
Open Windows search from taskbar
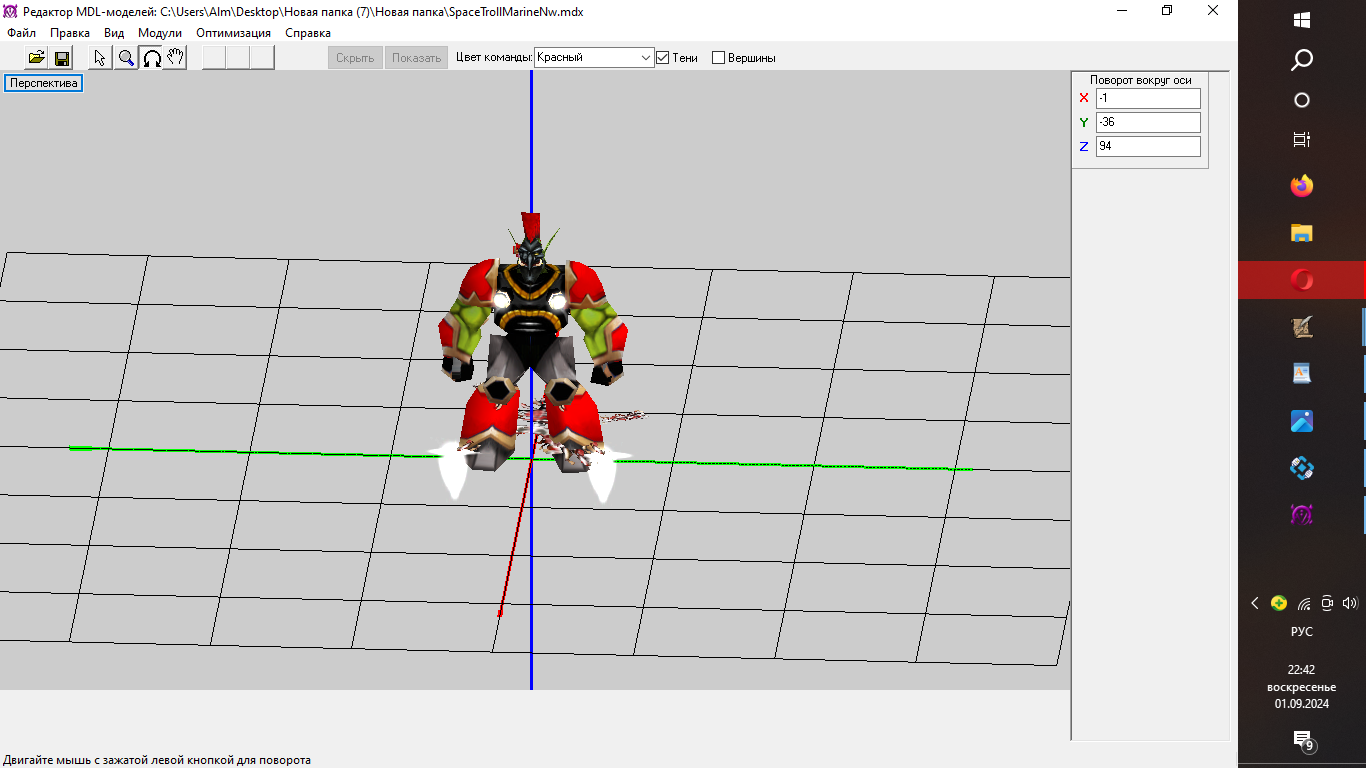point(1302,60)
